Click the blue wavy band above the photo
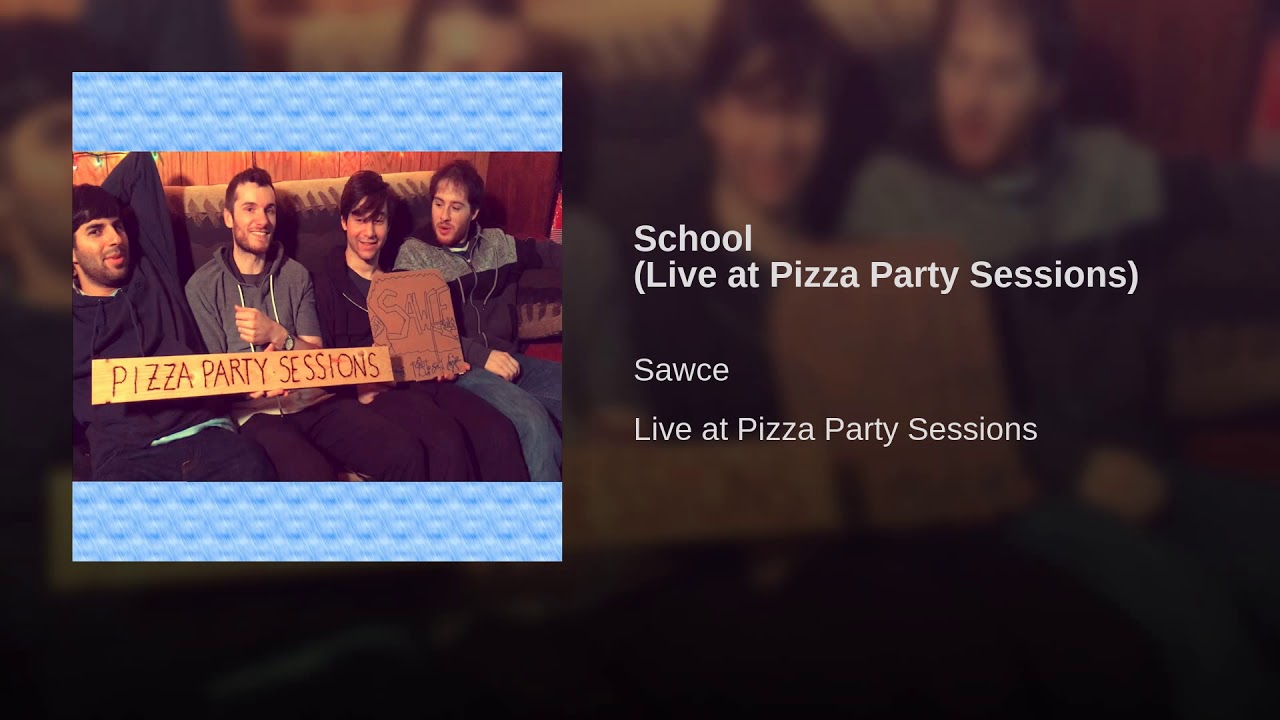 (x=317, y=111)
